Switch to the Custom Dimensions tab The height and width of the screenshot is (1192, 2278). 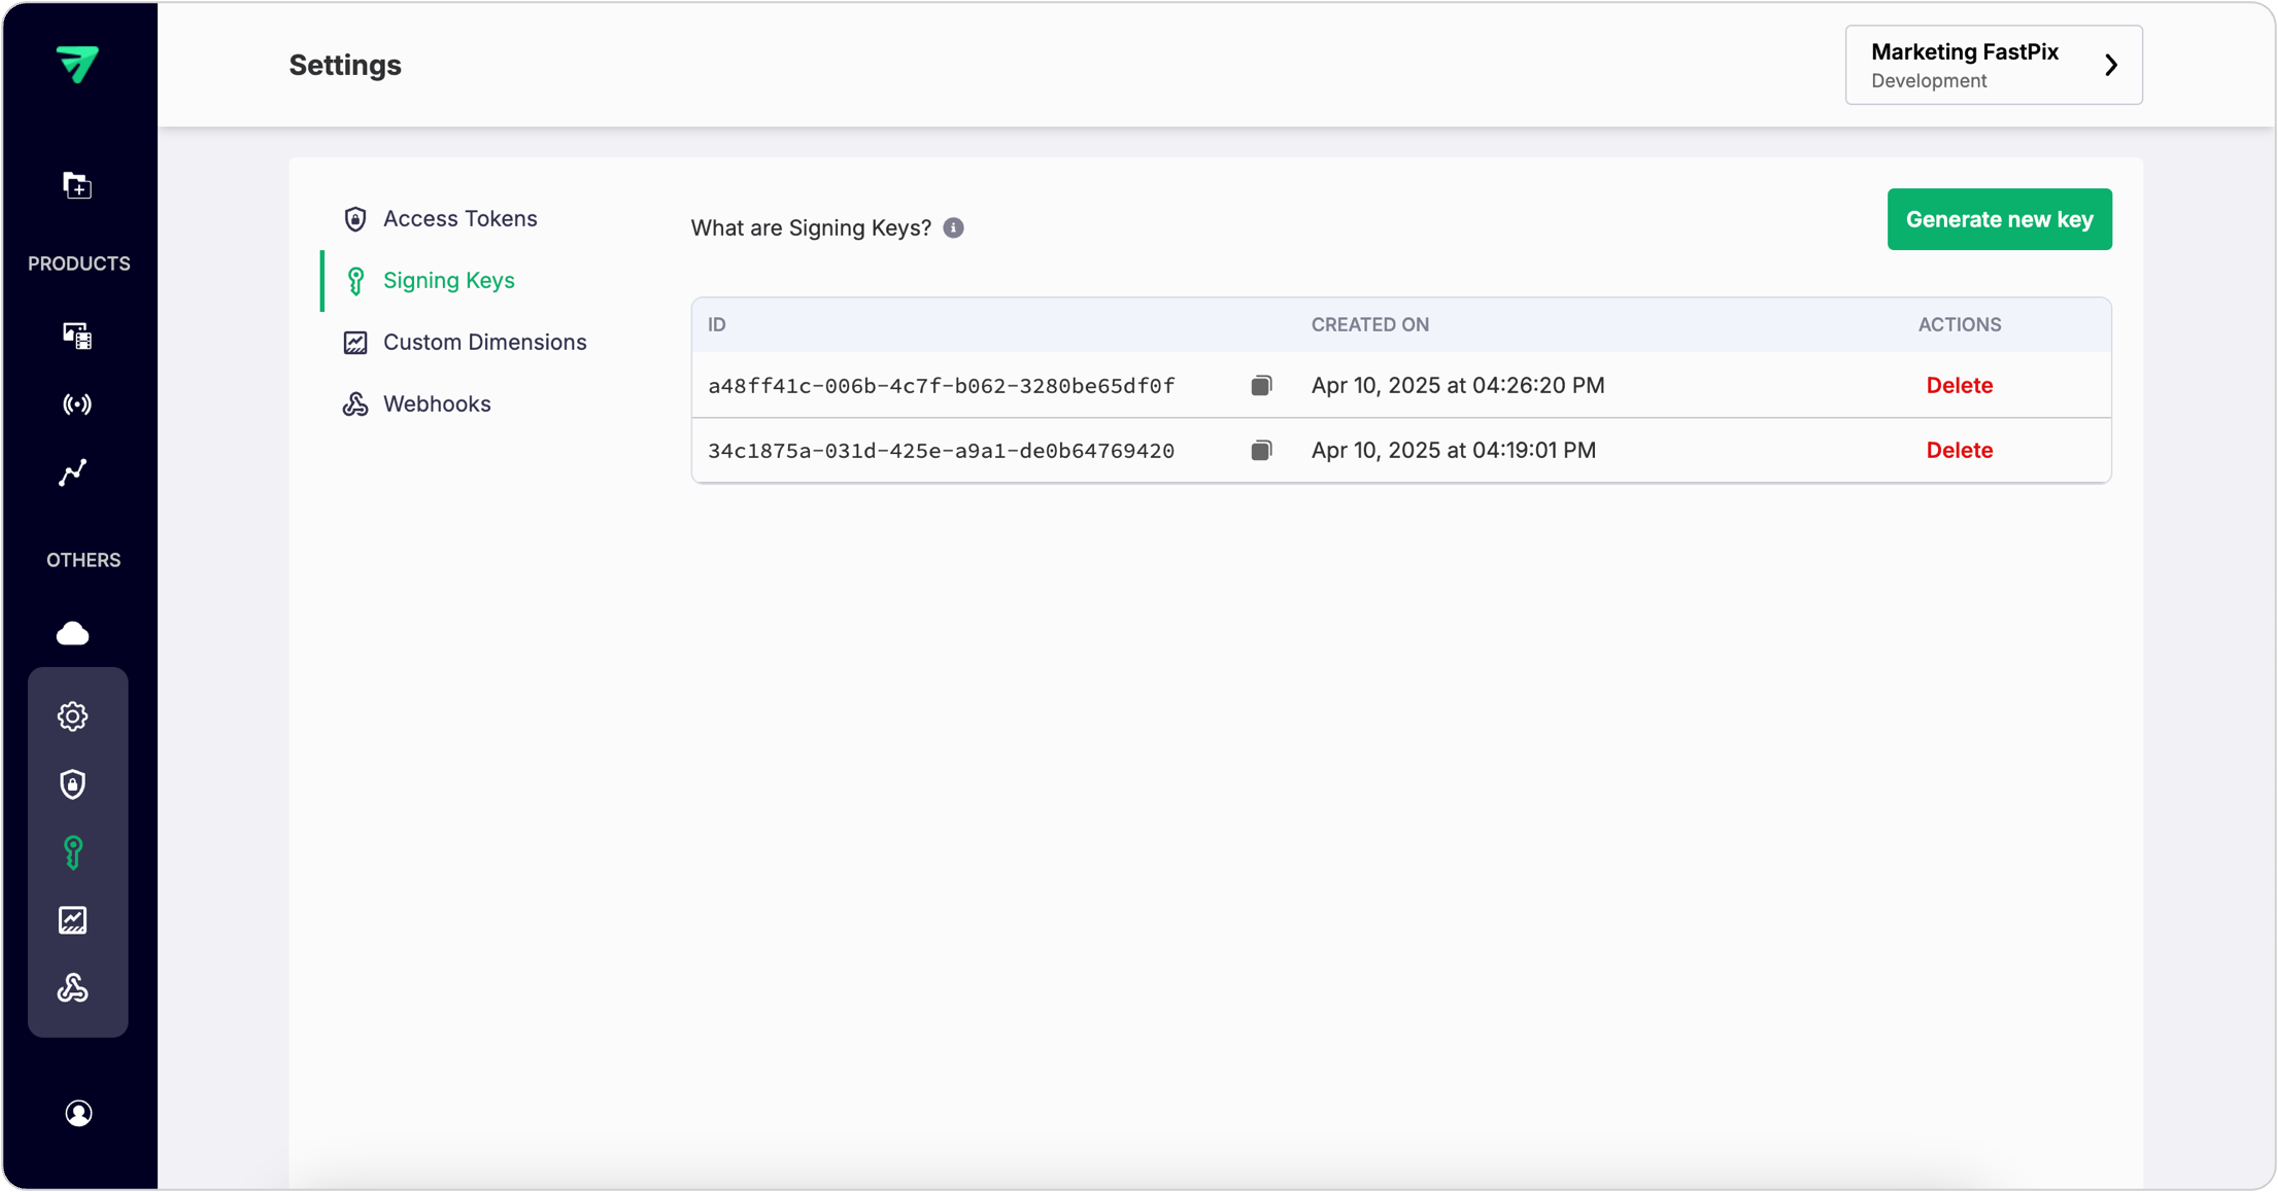coord(484,342)
